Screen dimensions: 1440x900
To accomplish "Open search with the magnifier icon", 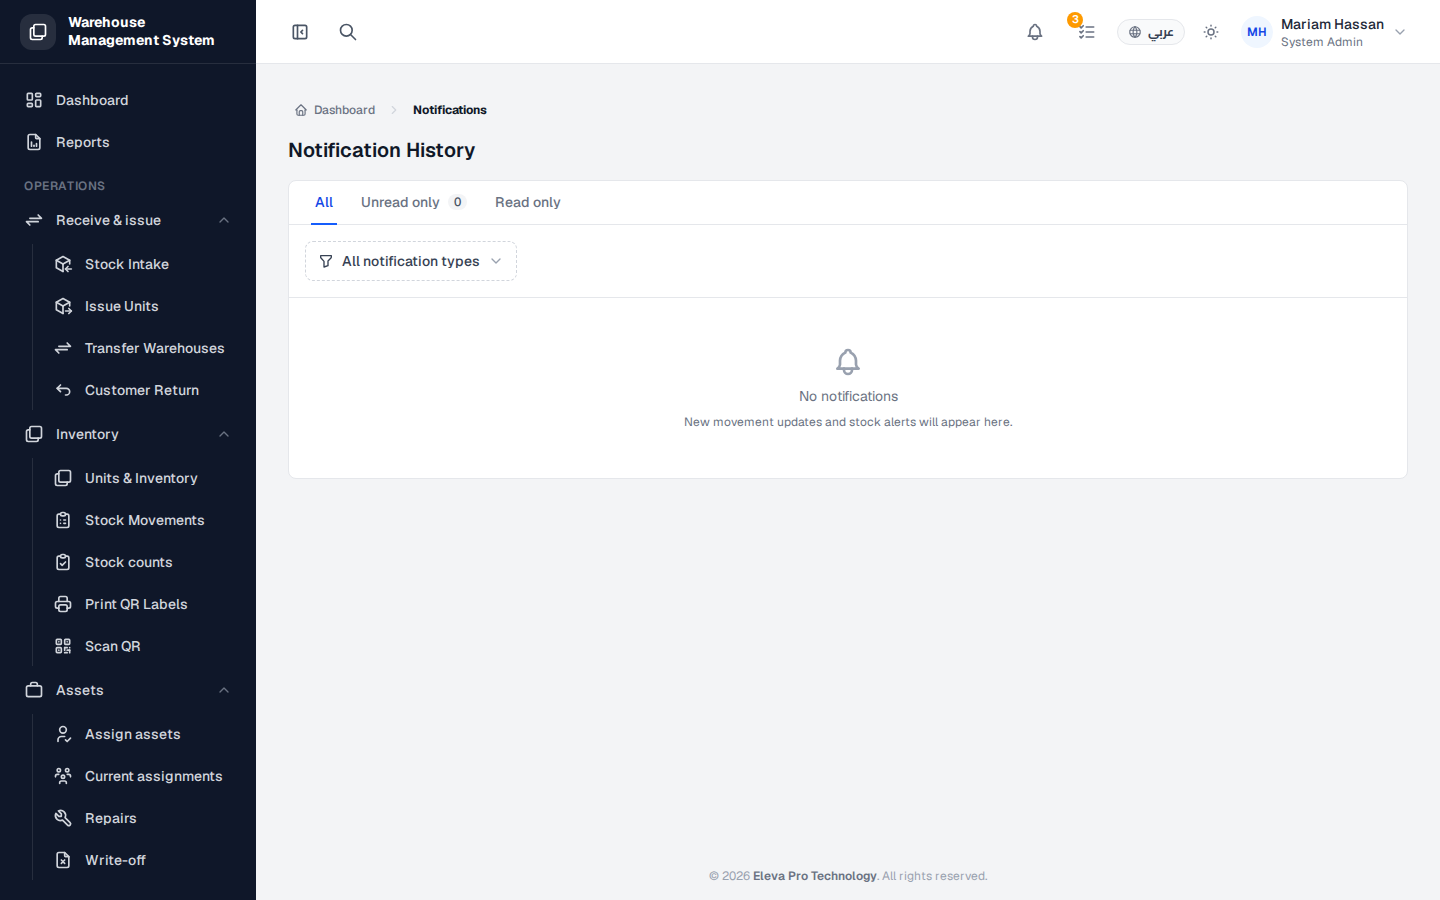I will pyautogui.click(x=348, y=32).
